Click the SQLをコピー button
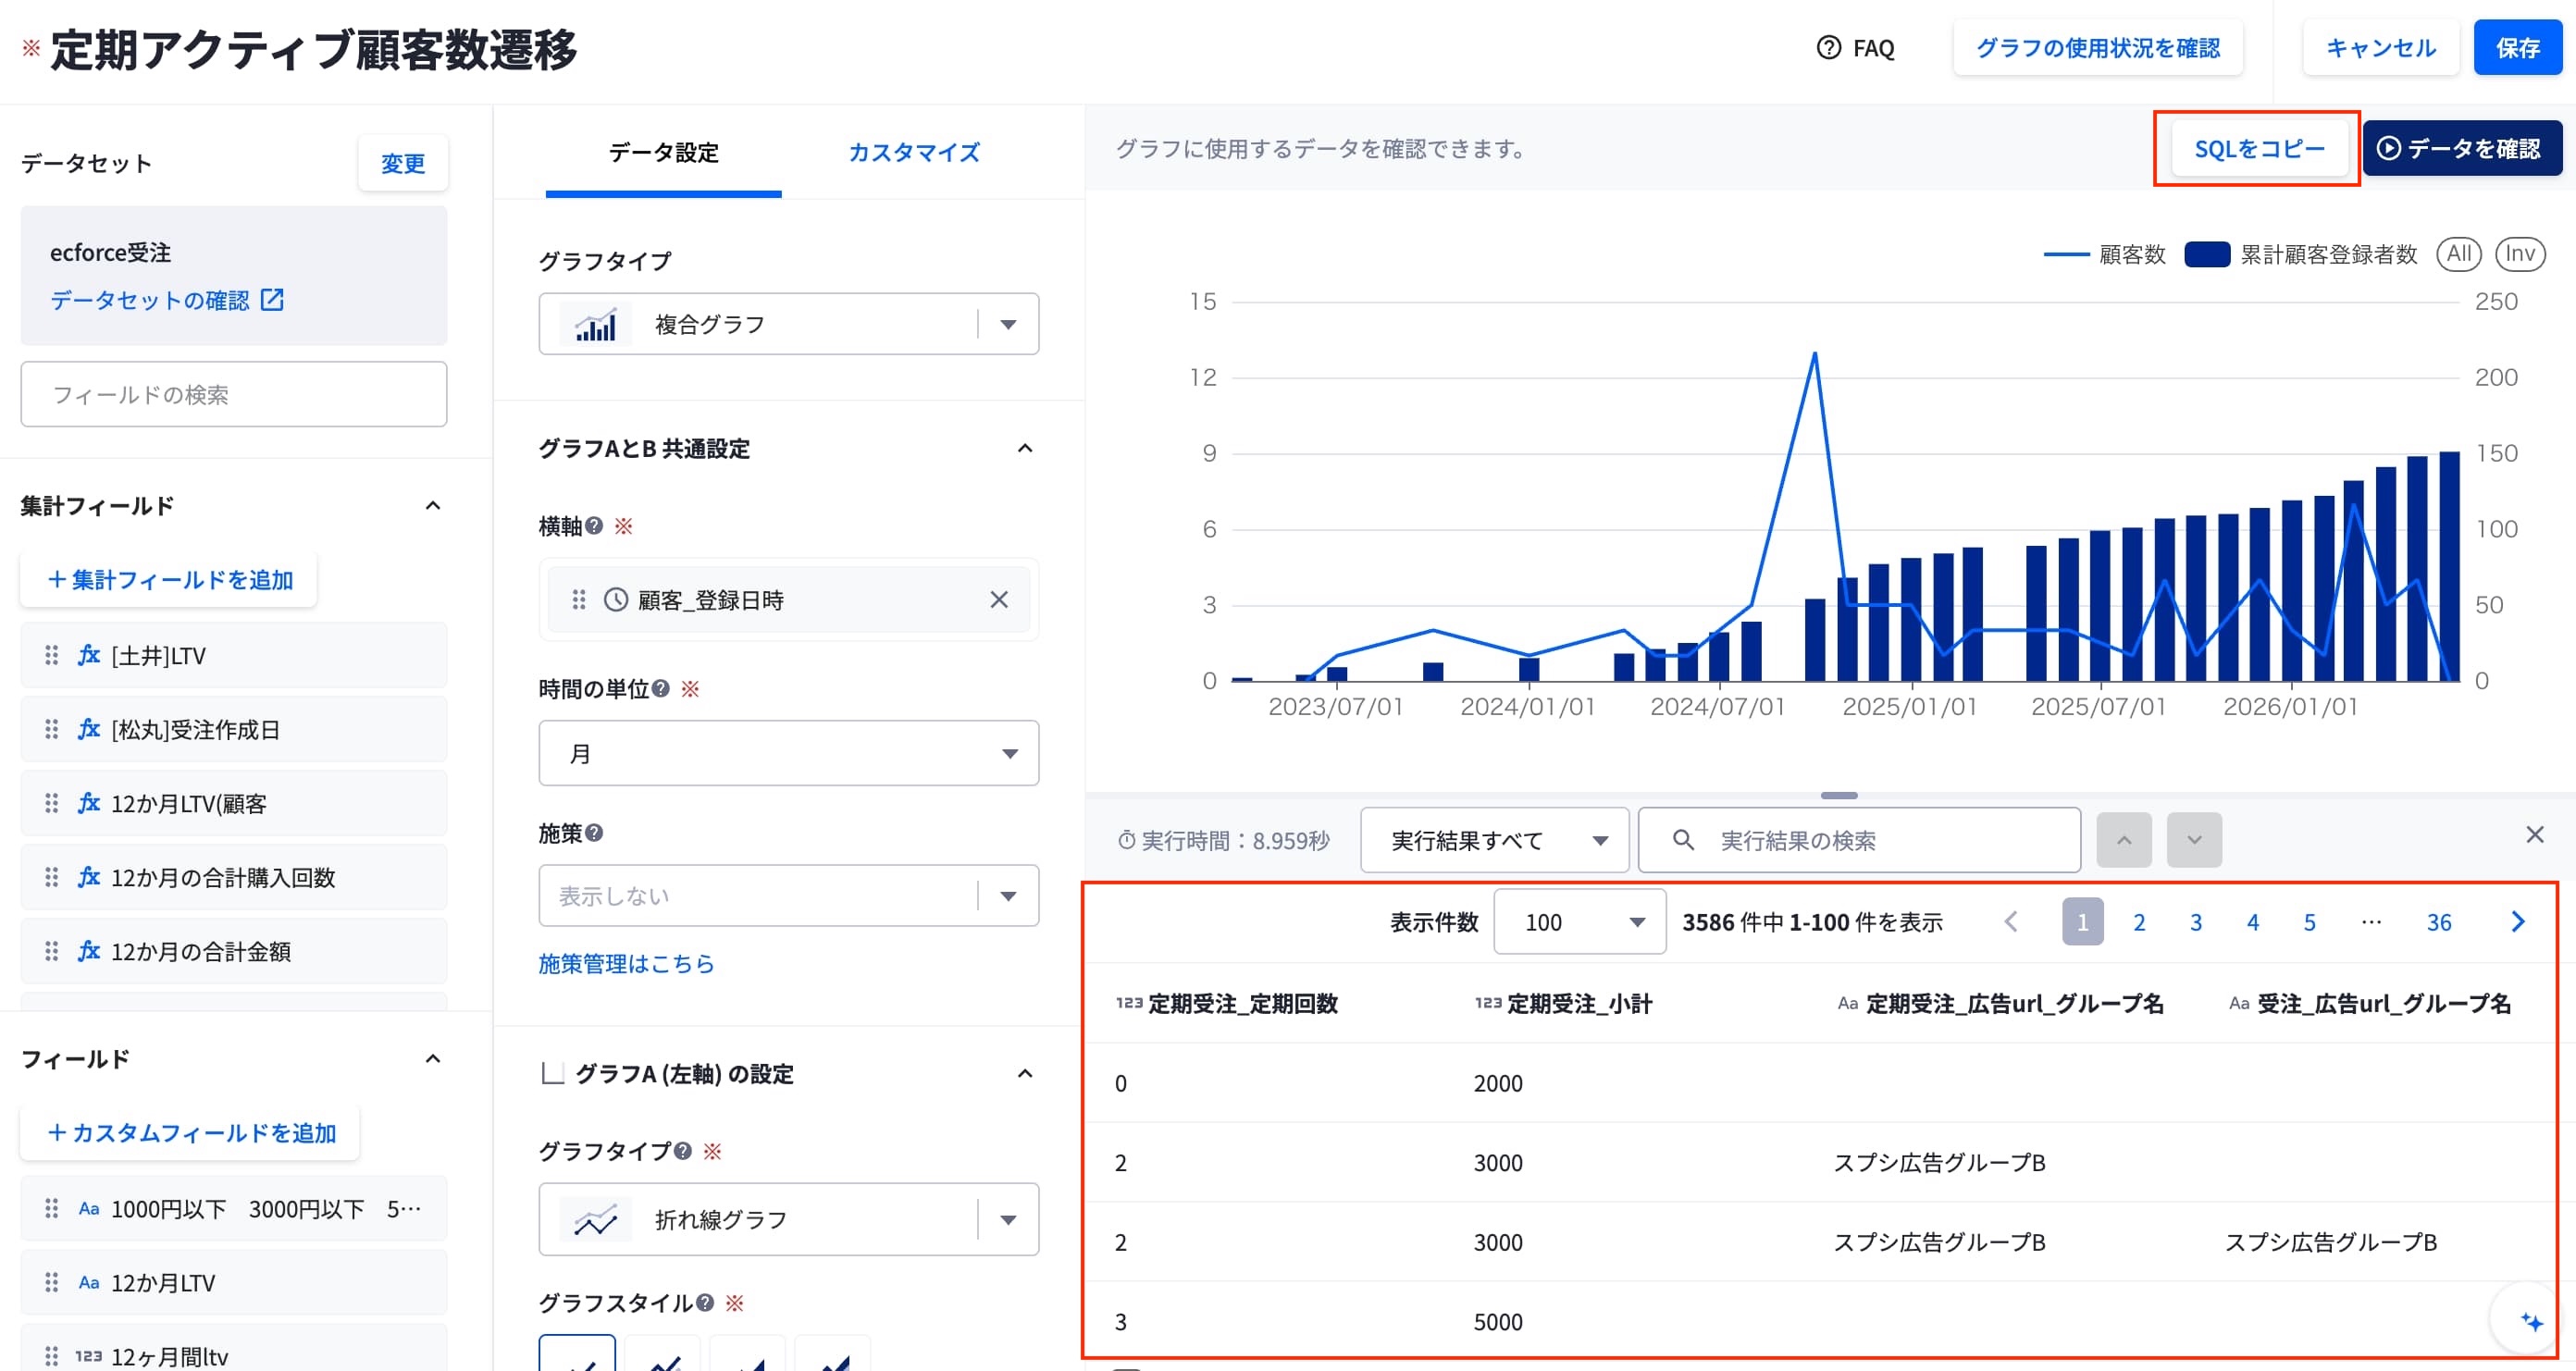Screen dimensions: 2576x1371 (2259, 149)
